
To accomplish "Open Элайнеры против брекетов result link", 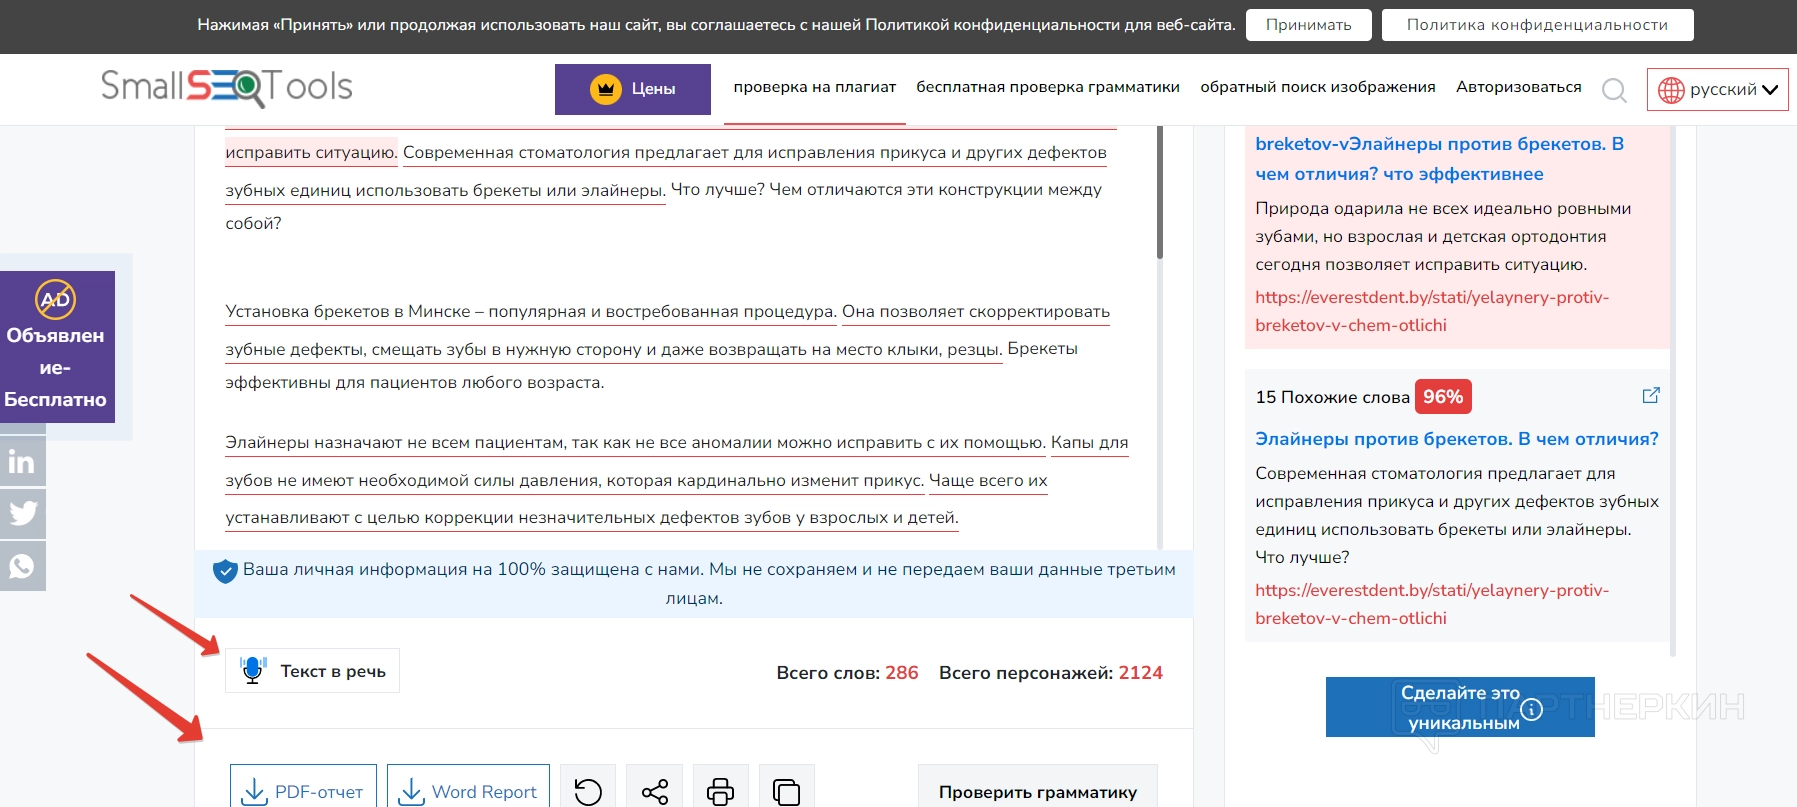I will [x=1456, y=439].
